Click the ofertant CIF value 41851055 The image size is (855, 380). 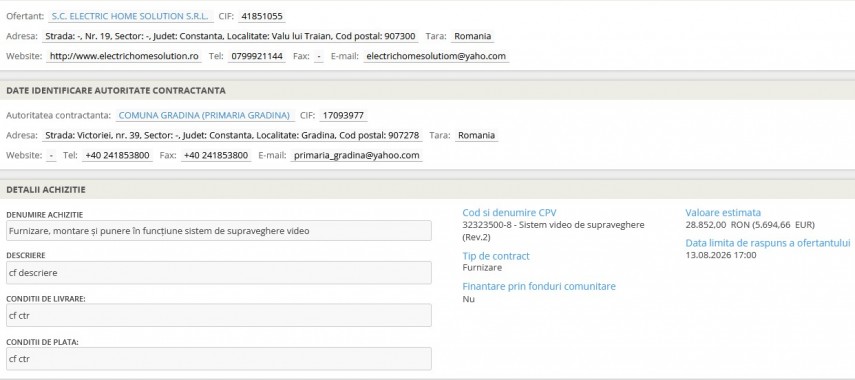(262, 16)
